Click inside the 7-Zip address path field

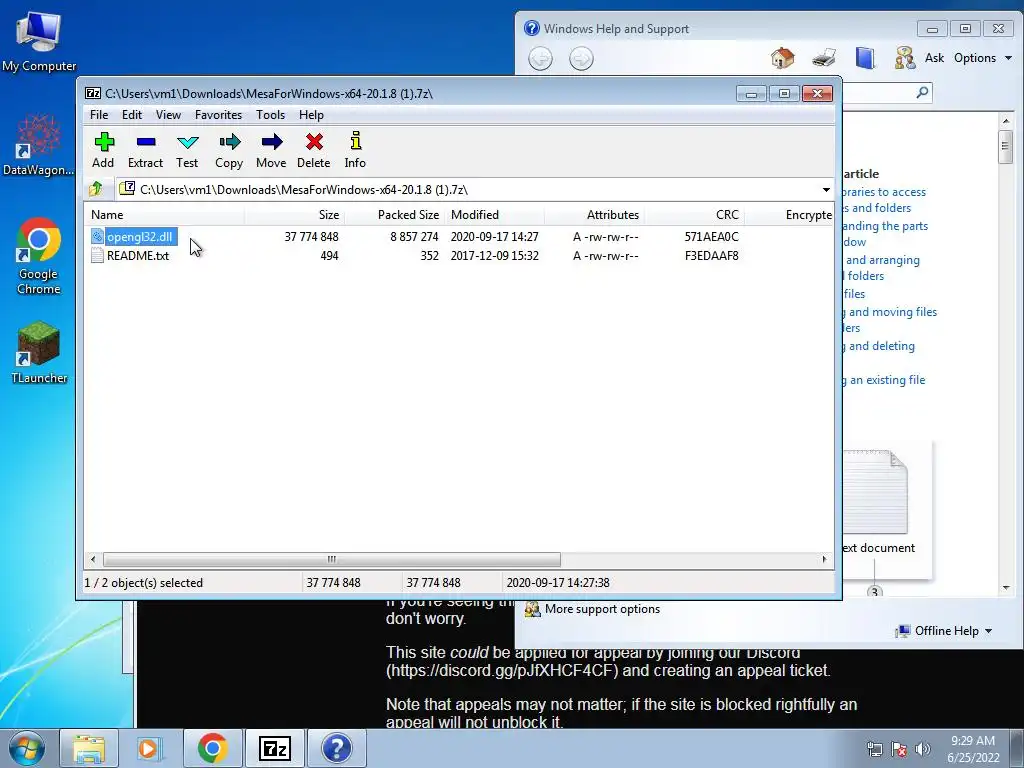[x=468, y=190]
